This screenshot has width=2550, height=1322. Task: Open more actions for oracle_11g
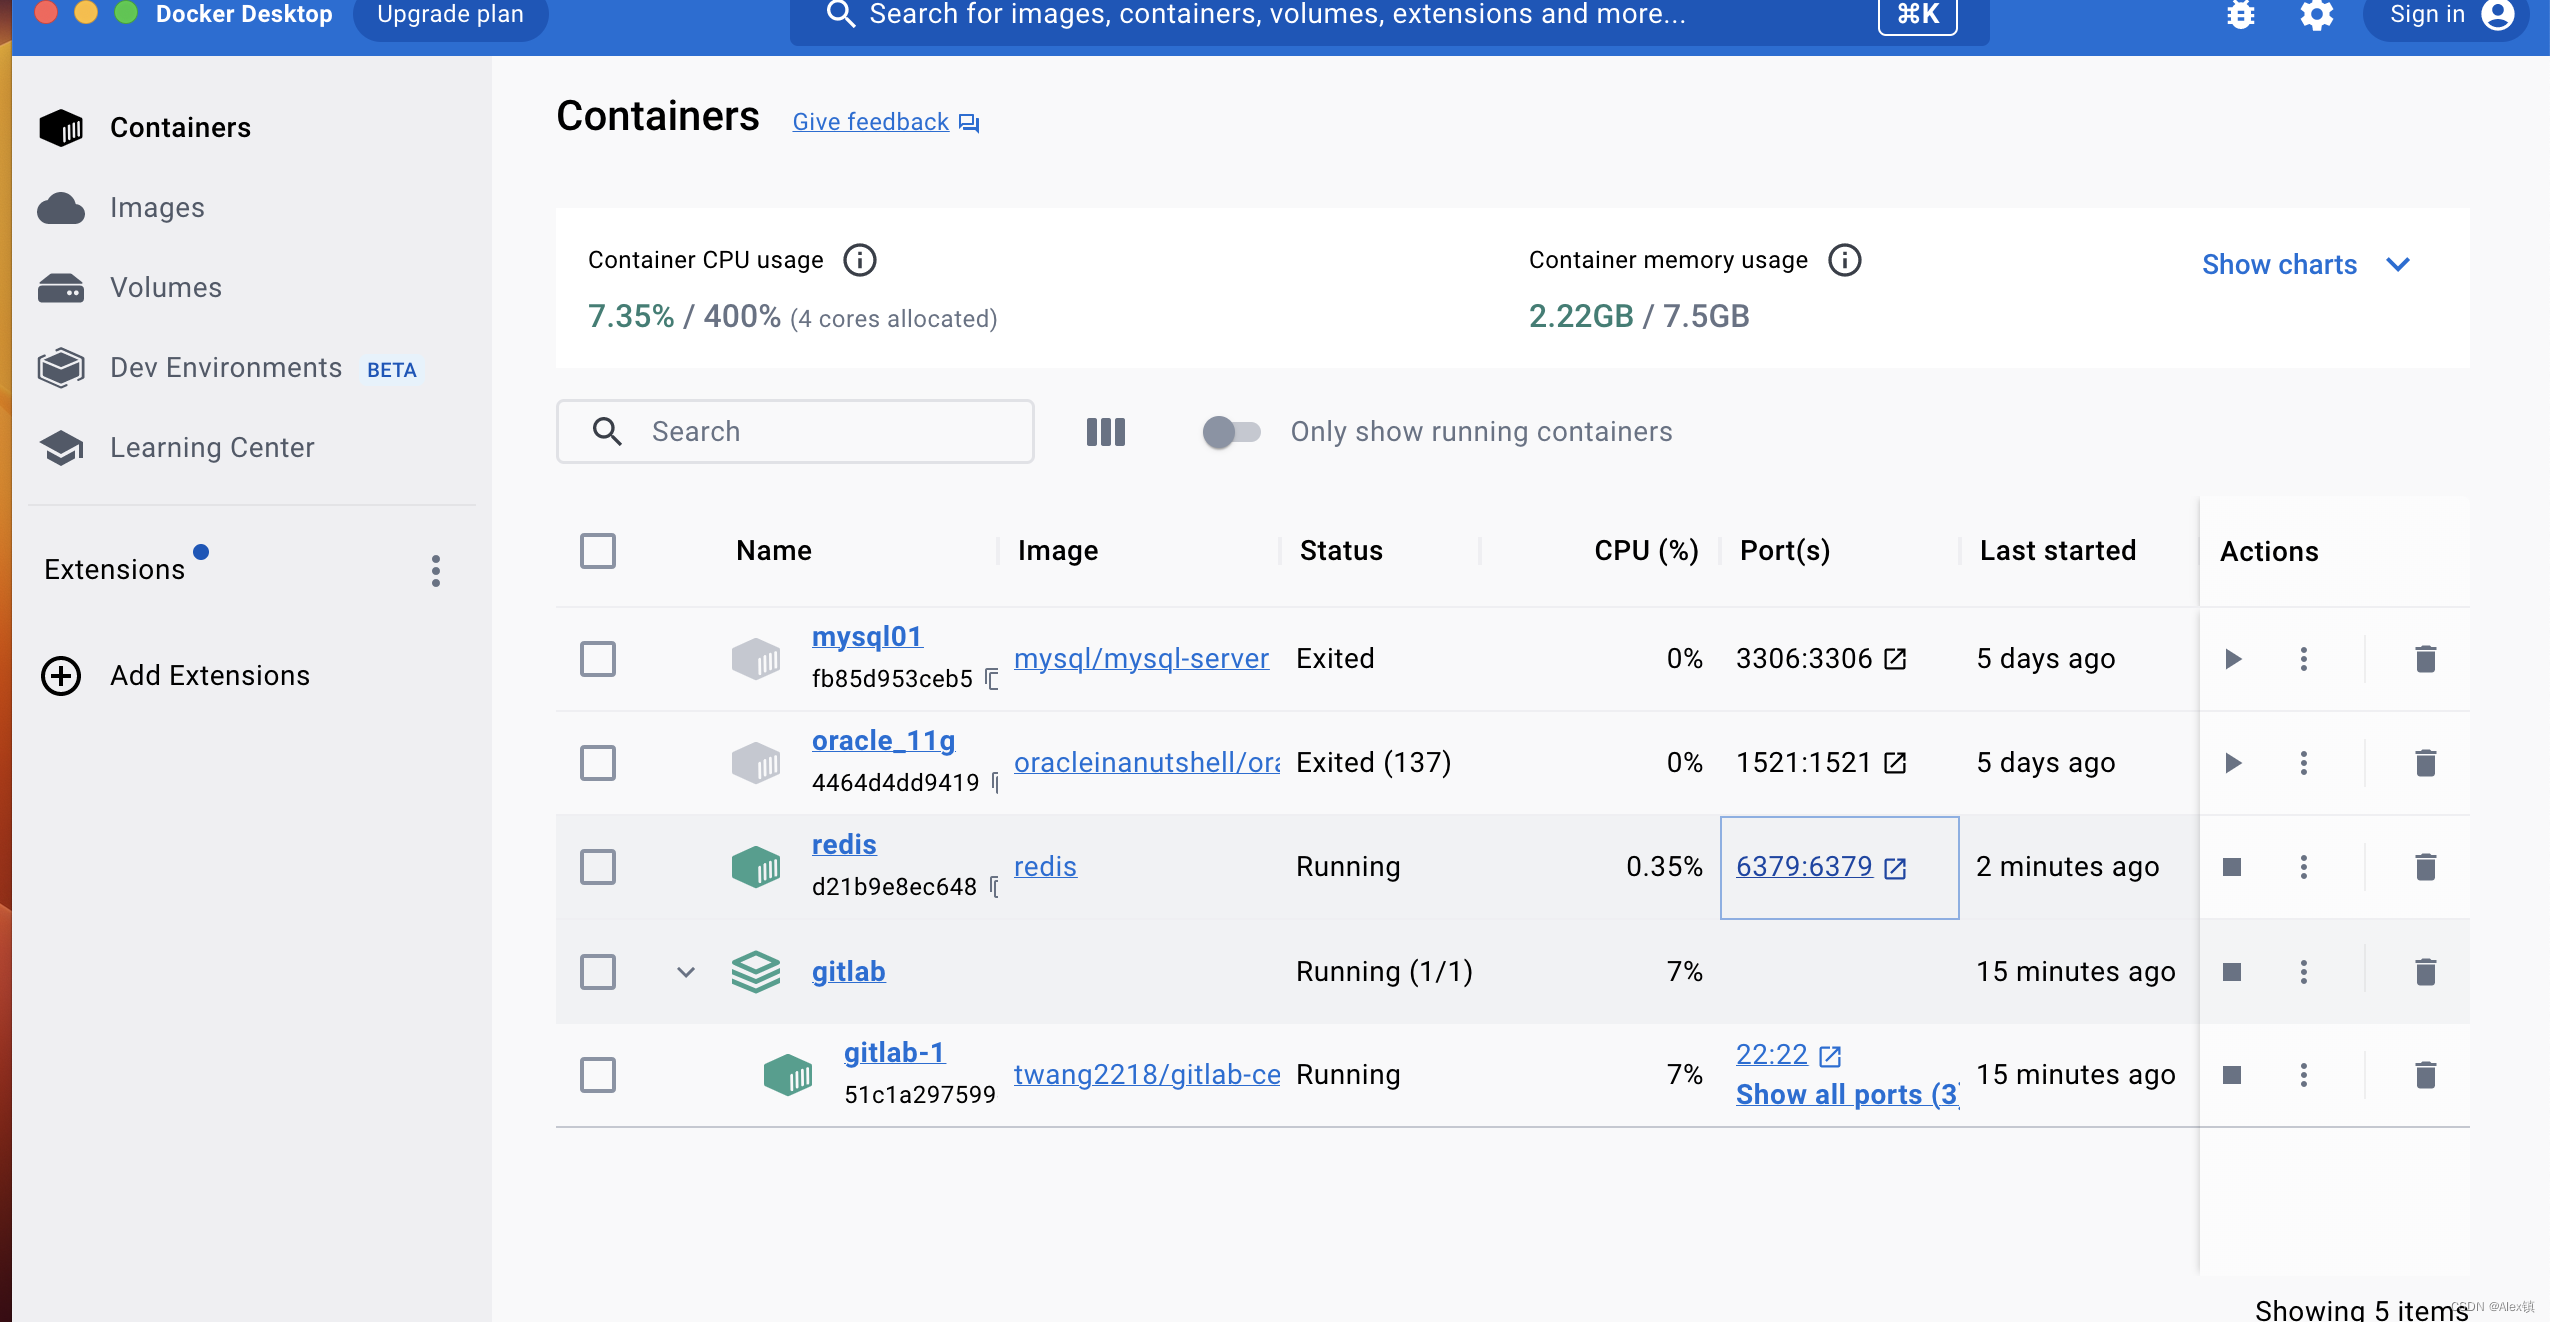2304,763
